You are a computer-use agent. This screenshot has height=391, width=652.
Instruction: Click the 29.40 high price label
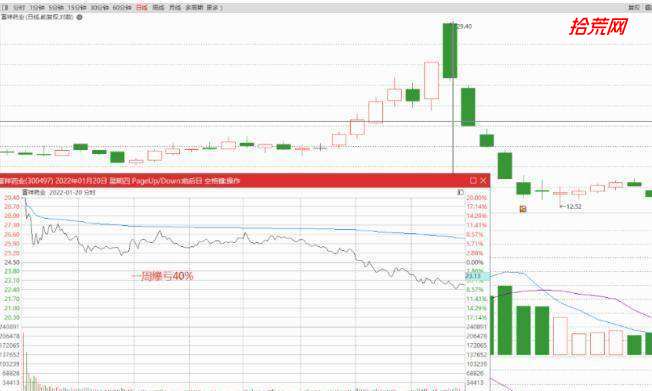click(464, 26)
